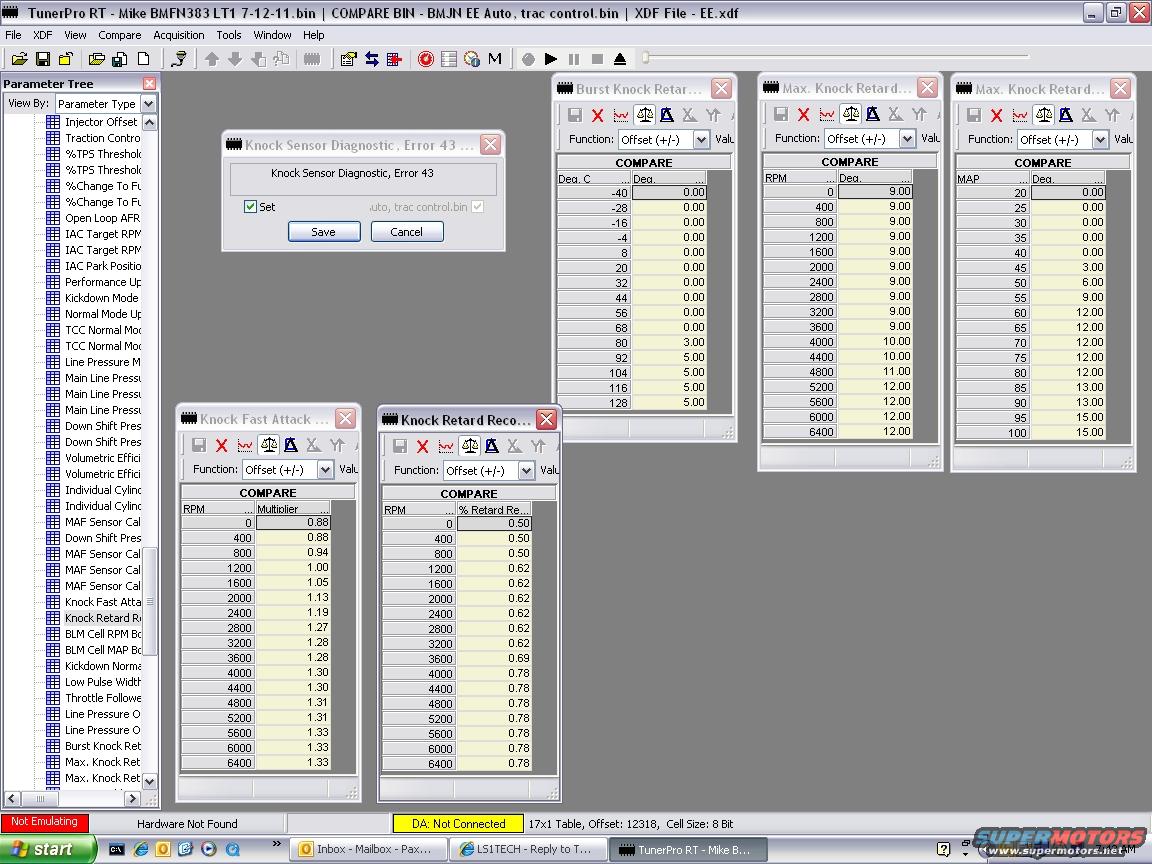Close the Parameter Tree panel
Image resolution: width=1152 pixels, height=864 pixels.
click(149, 84)
